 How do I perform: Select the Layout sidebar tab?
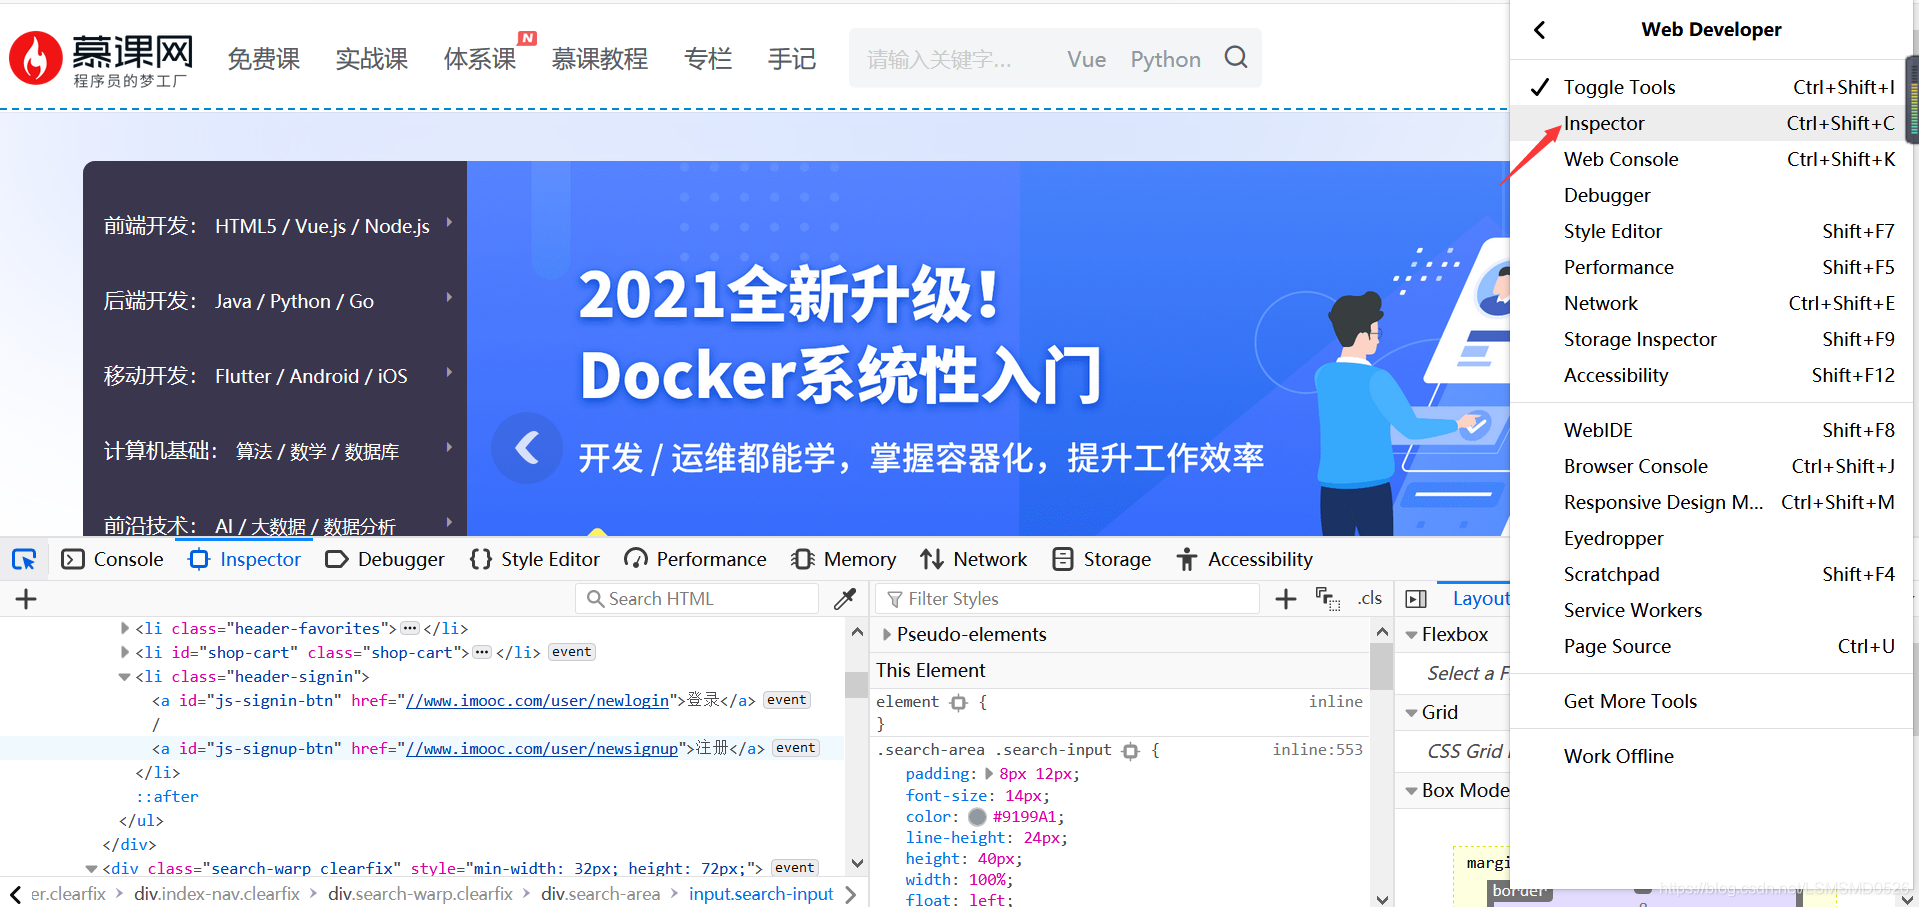(x=1480, y=598)
